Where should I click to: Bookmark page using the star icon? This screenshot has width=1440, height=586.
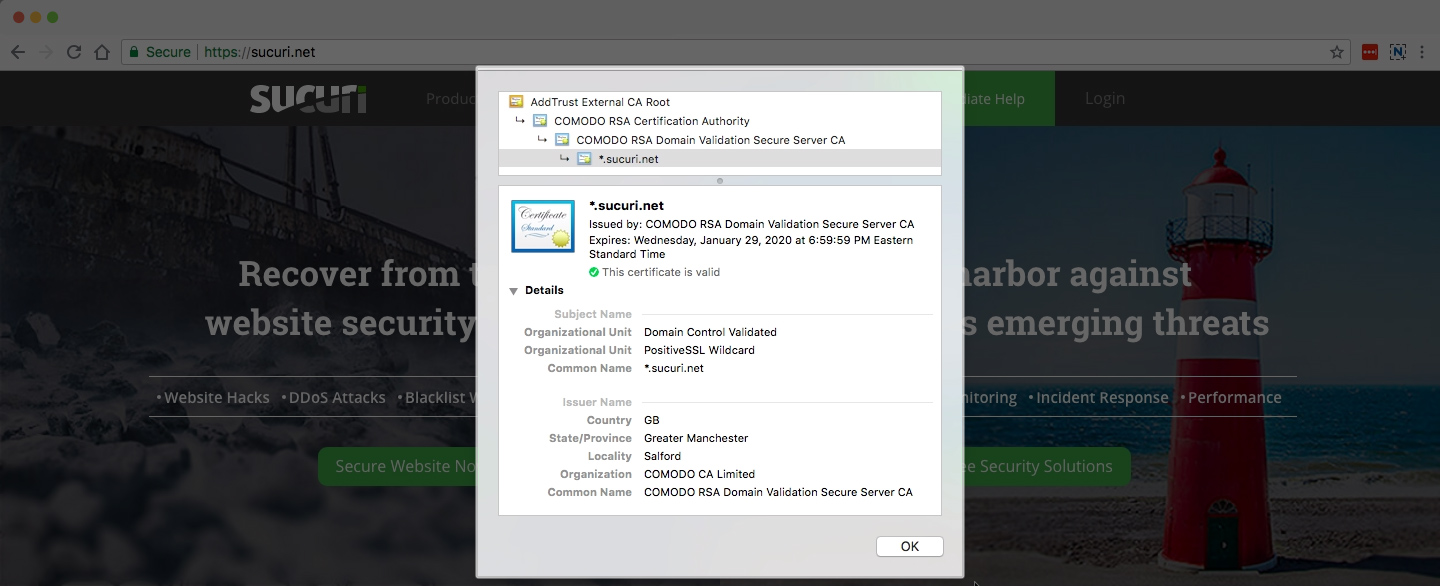[x=1337, y=52]
